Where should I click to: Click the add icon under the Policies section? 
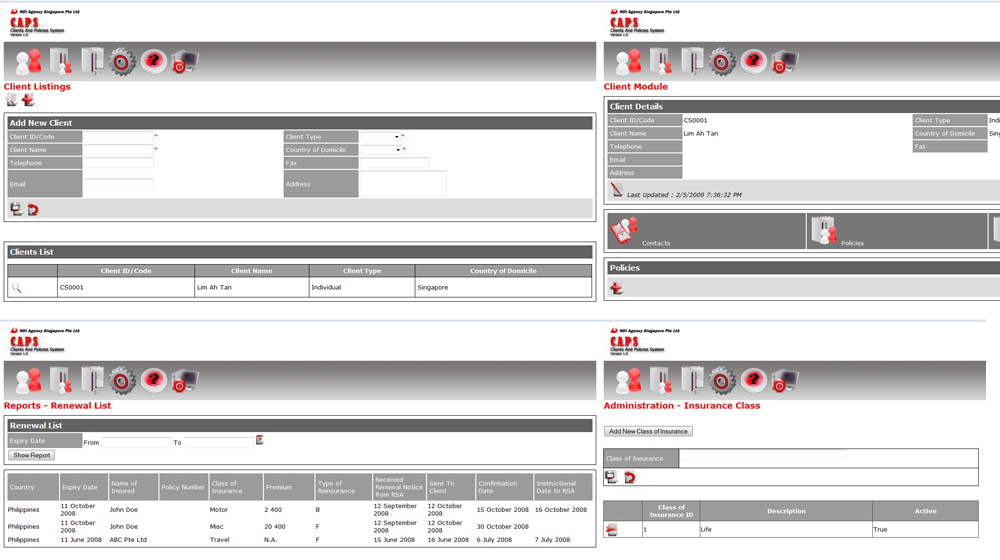(616, 288)
